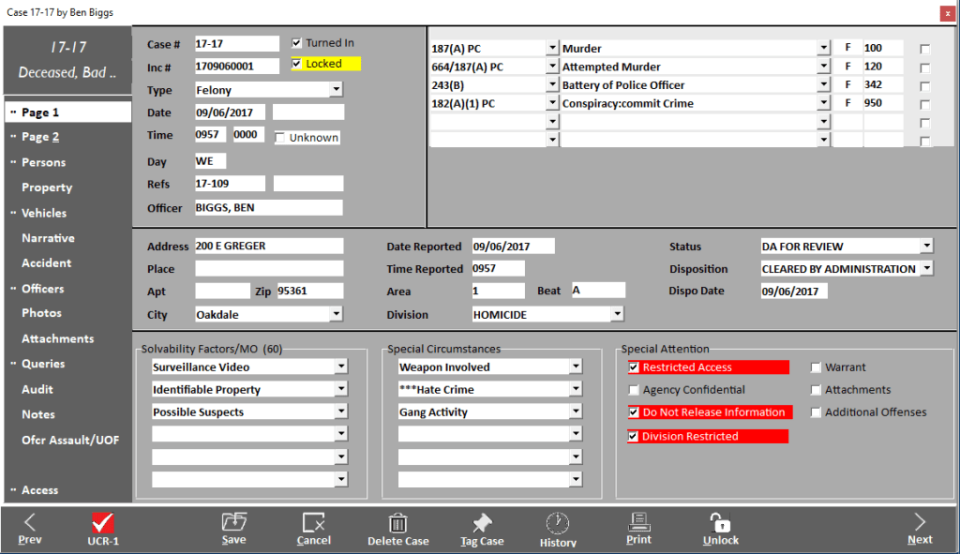The width and height of the screenshot is (960, 554).
Task: Click the Cancel icon in bottom toolbar
Action: (x=313, y=523)
